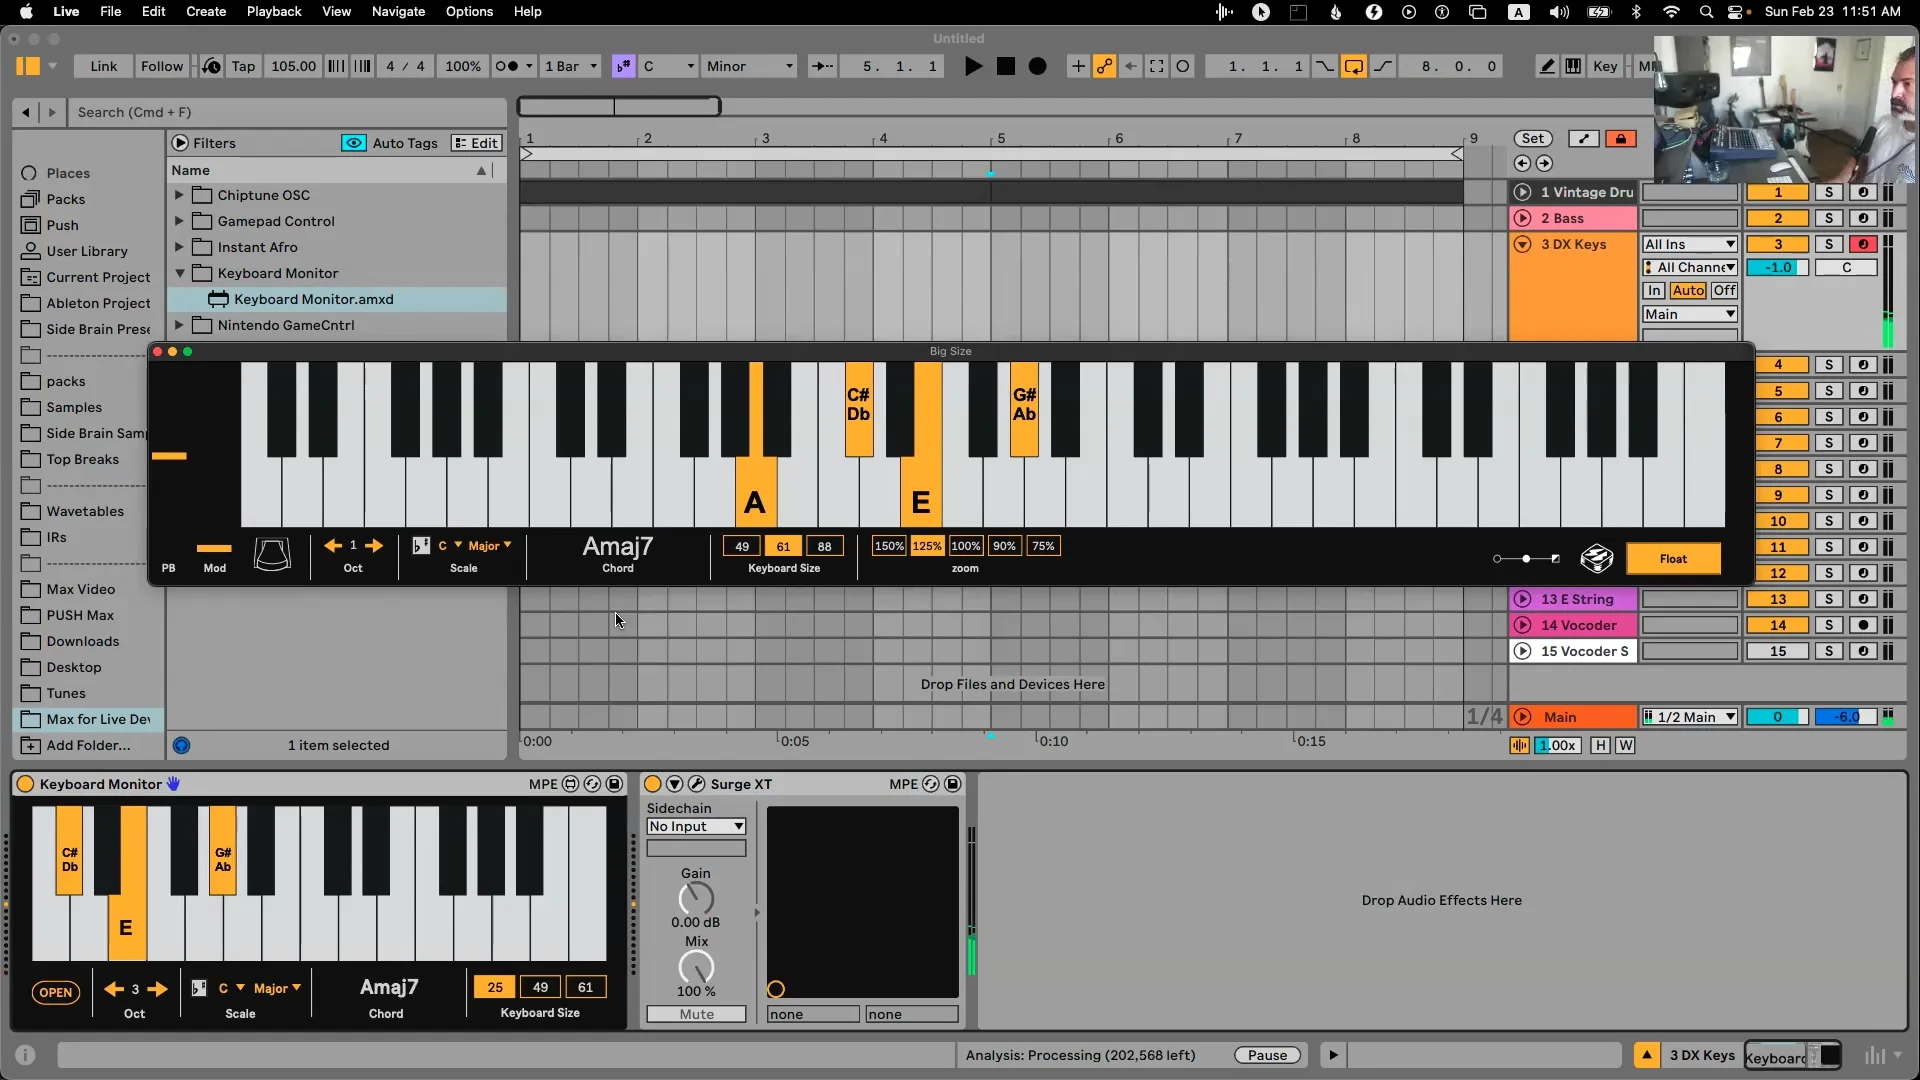Open the Navigate menu
This screenshot has width=1920, height=1080.
pyautogui.click(x=398, y=12)
